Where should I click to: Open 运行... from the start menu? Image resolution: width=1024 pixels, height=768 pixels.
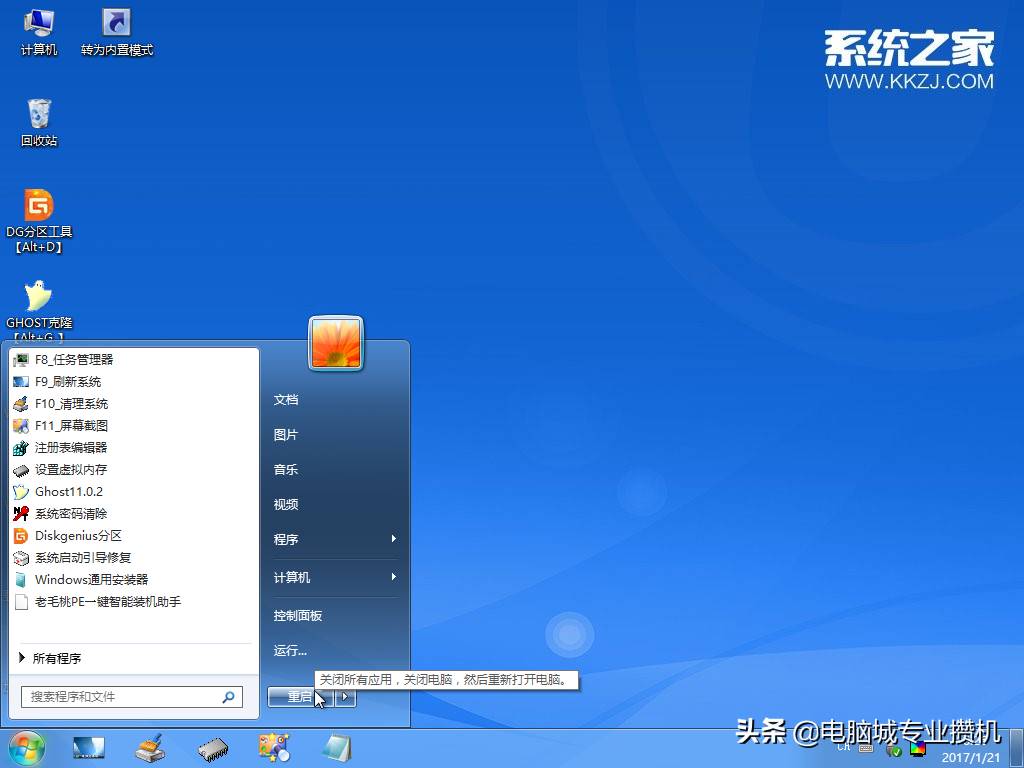(x=290, y=651)
